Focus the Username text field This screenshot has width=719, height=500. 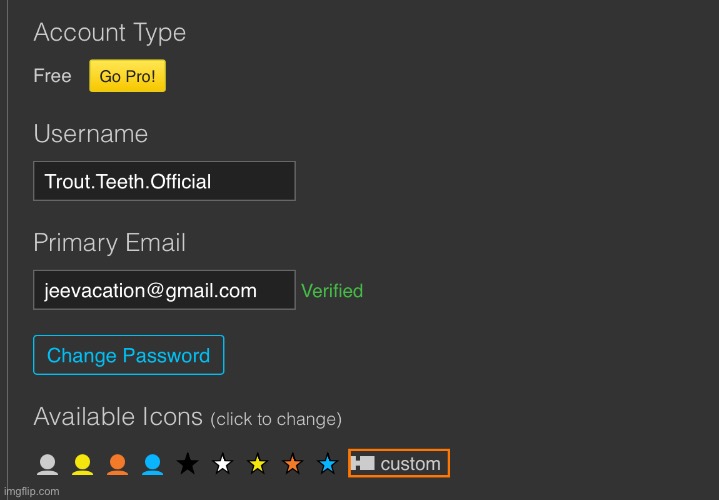(164, 181)
